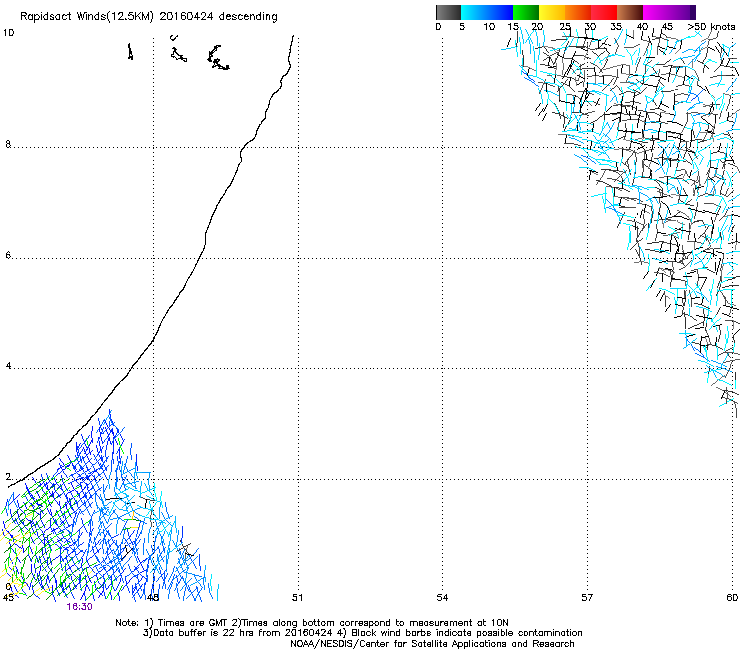This screenshot has width=740, height=650.
Task: Click the latitude label '6' on left axis
Action: pos(8,255)
